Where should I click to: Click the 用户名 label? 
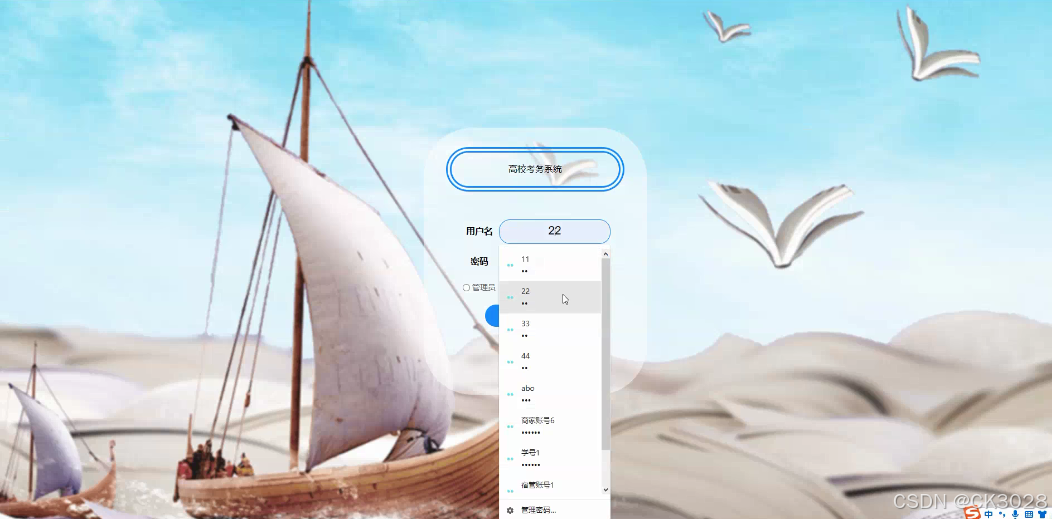click(x=479, y=231)
